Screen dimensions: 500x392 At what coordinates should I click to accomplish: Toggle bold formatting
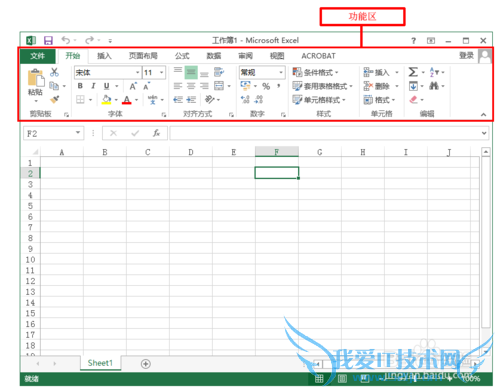tap(80, 86)
